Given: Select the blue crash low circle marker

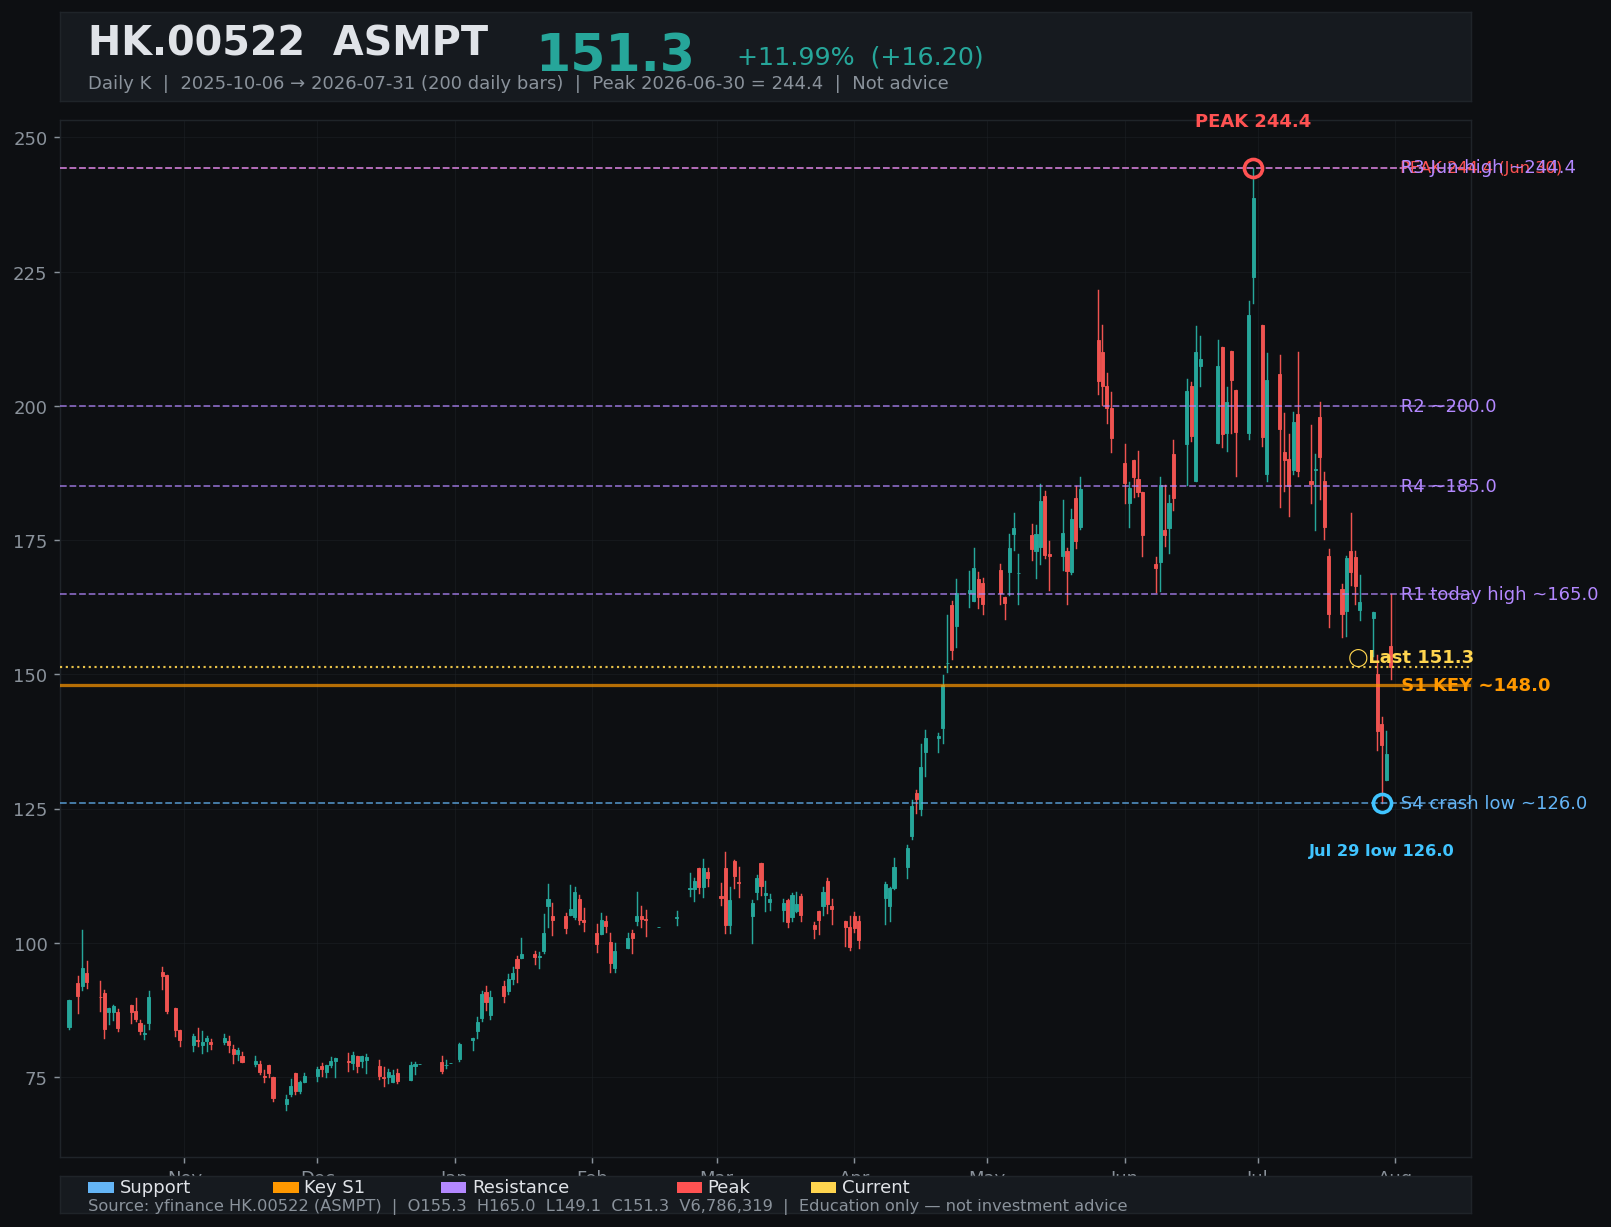Looking at the screenshot, I should [x=1382, y=803].
